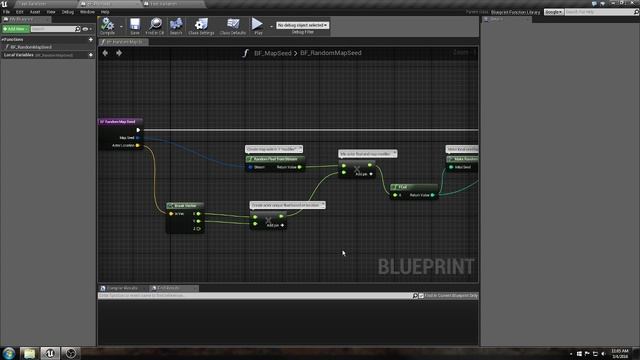Navigate forward with the graph forward arrow
640x360 pixels.
119,53
